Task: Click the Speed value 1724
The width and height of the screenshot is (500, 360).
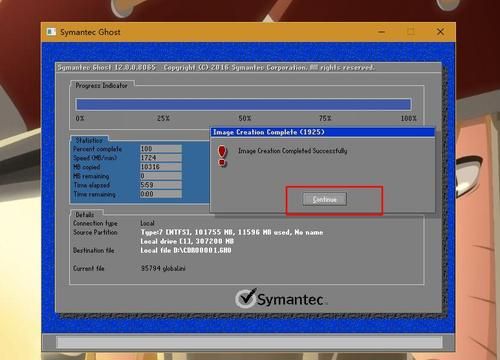Action: click(161, 158)
